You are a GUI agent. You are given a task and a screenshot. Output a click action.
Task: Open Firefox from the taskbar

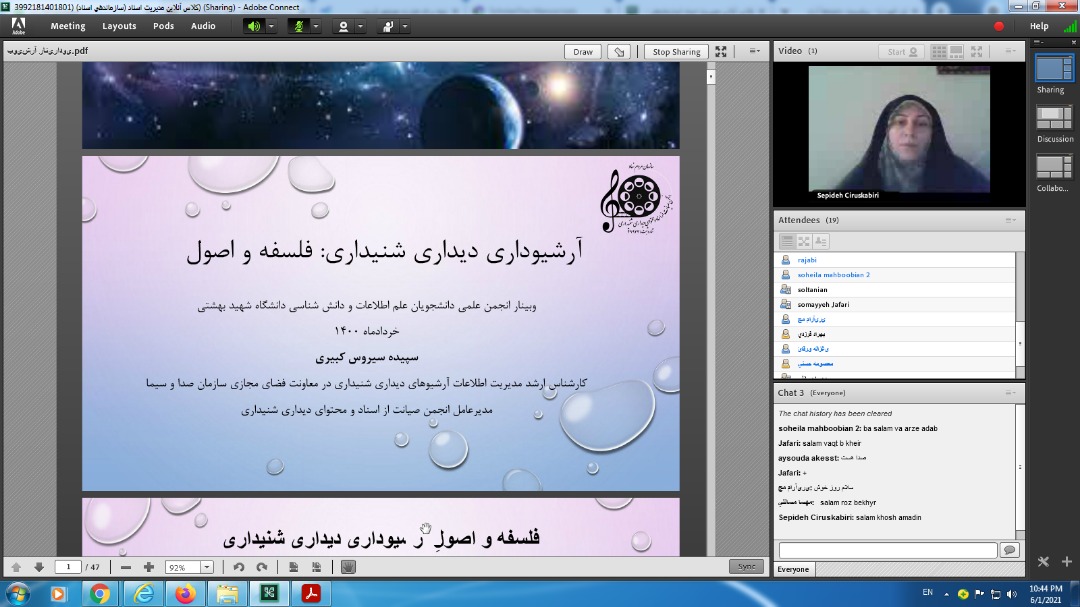coord(185,594)
